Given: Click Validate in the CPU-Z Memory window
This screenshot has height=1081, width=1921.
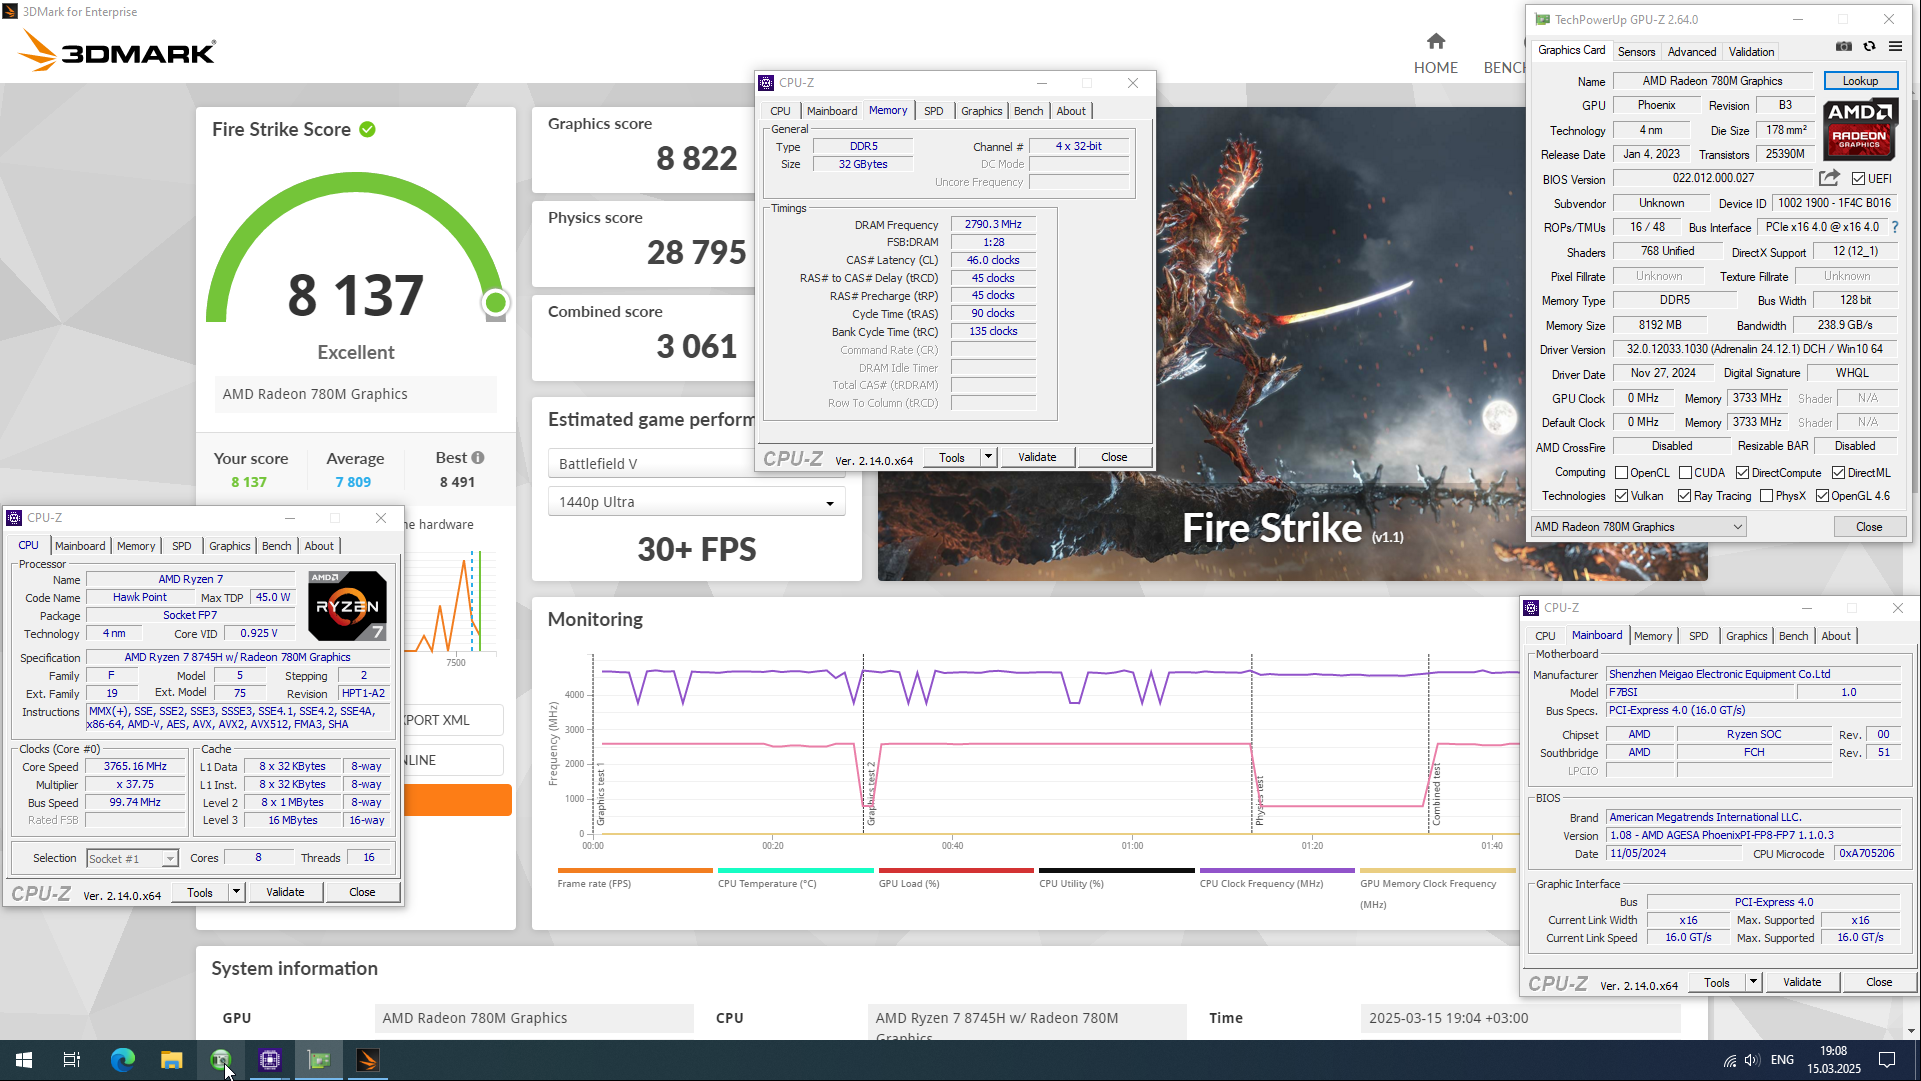Looking at the screenshot, I should coord(1036,457).
